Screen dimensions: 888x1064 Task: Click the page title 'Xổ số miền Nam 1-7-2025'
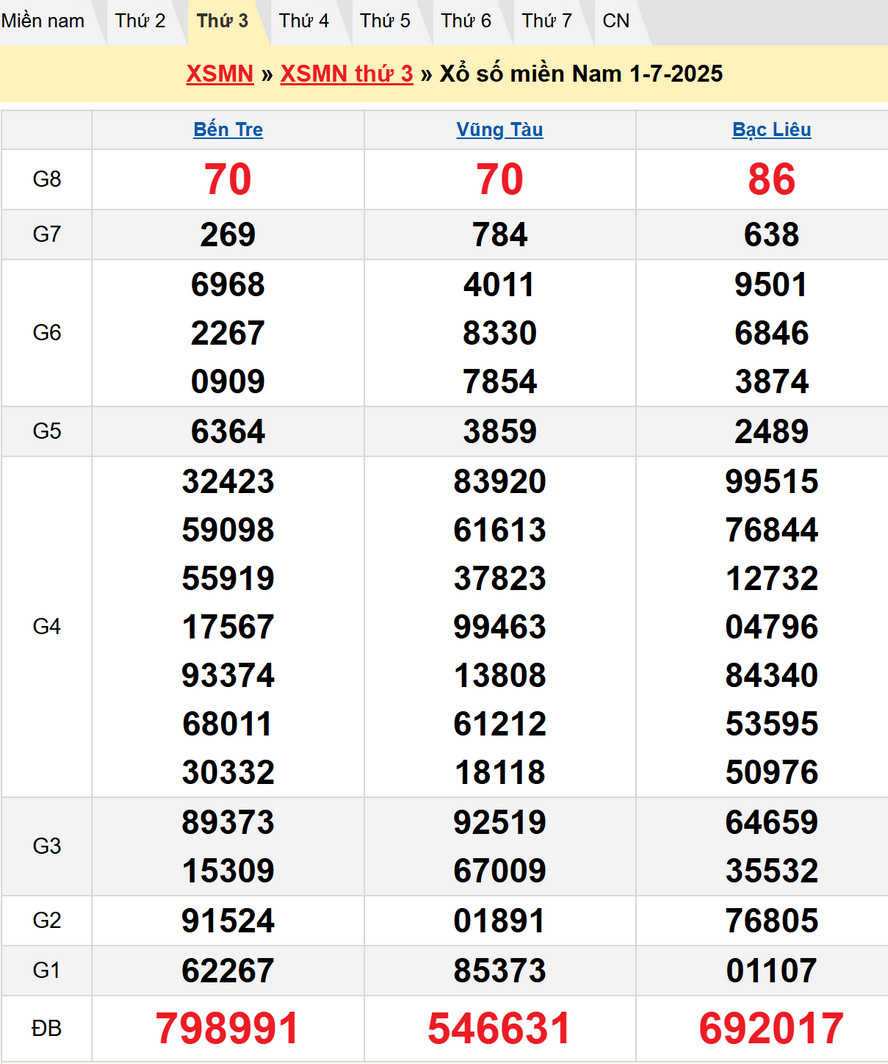[581, 74]
